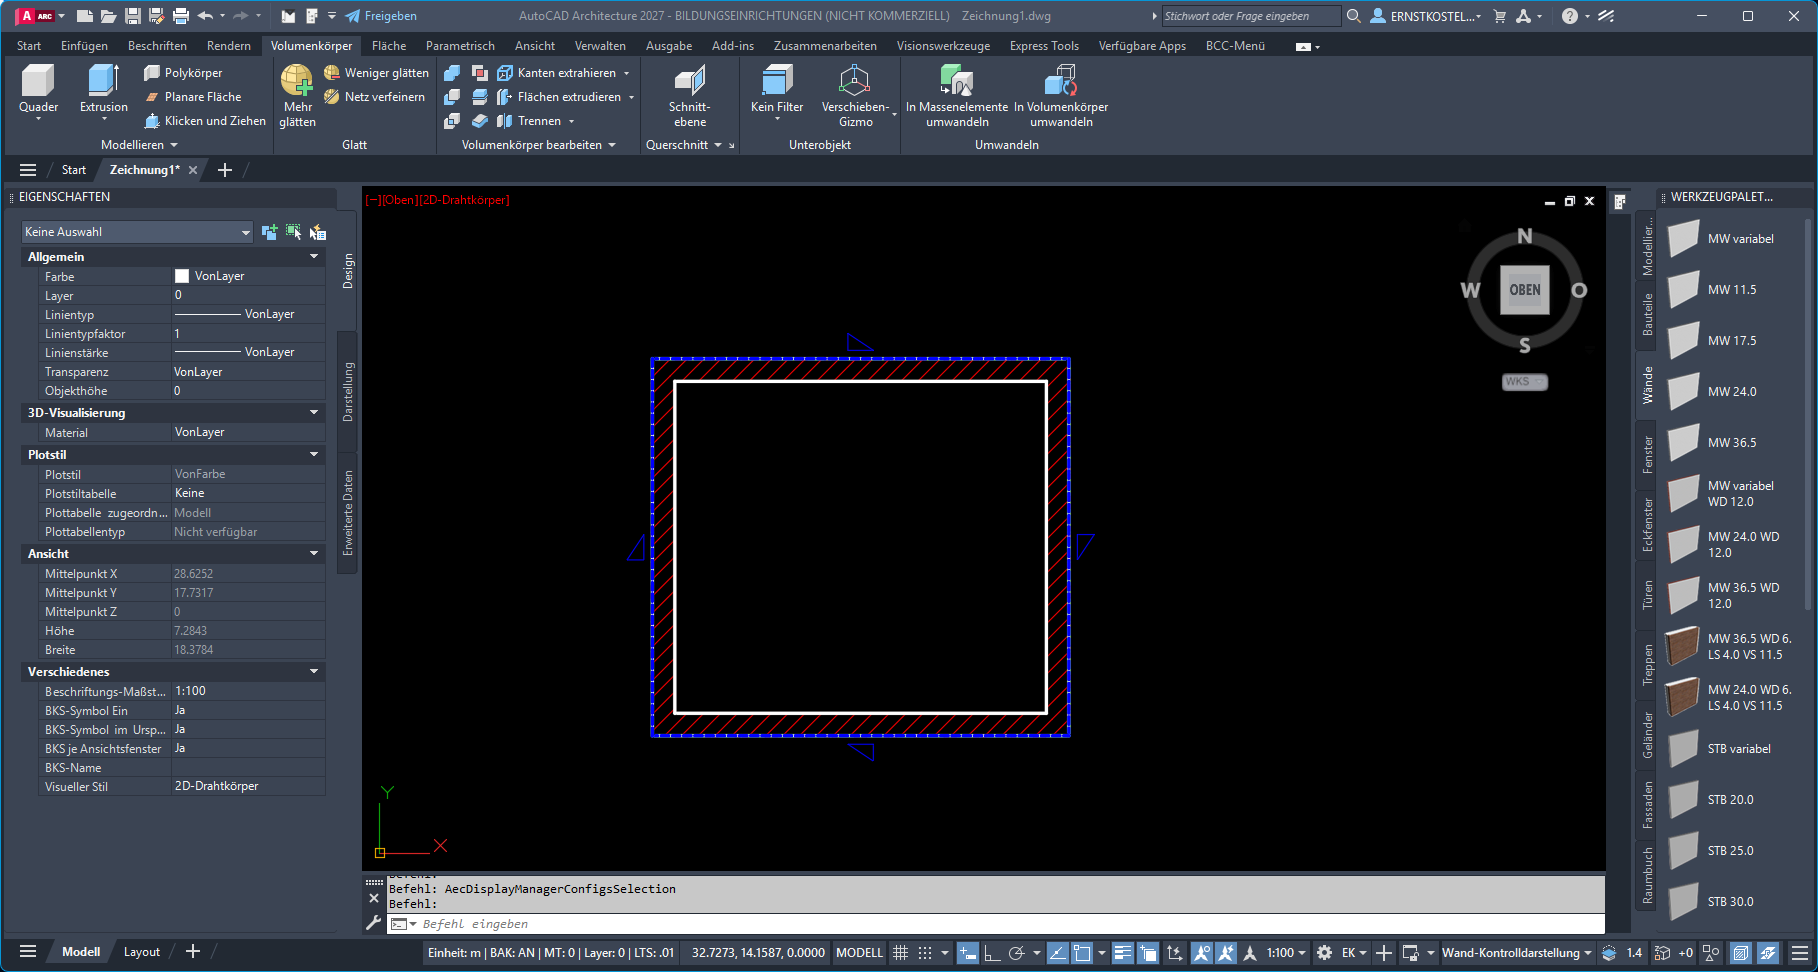The width and height of the screenshot is (1818, 972).
Task: Click Weniger glätten tool
Action: coord(376,73)
